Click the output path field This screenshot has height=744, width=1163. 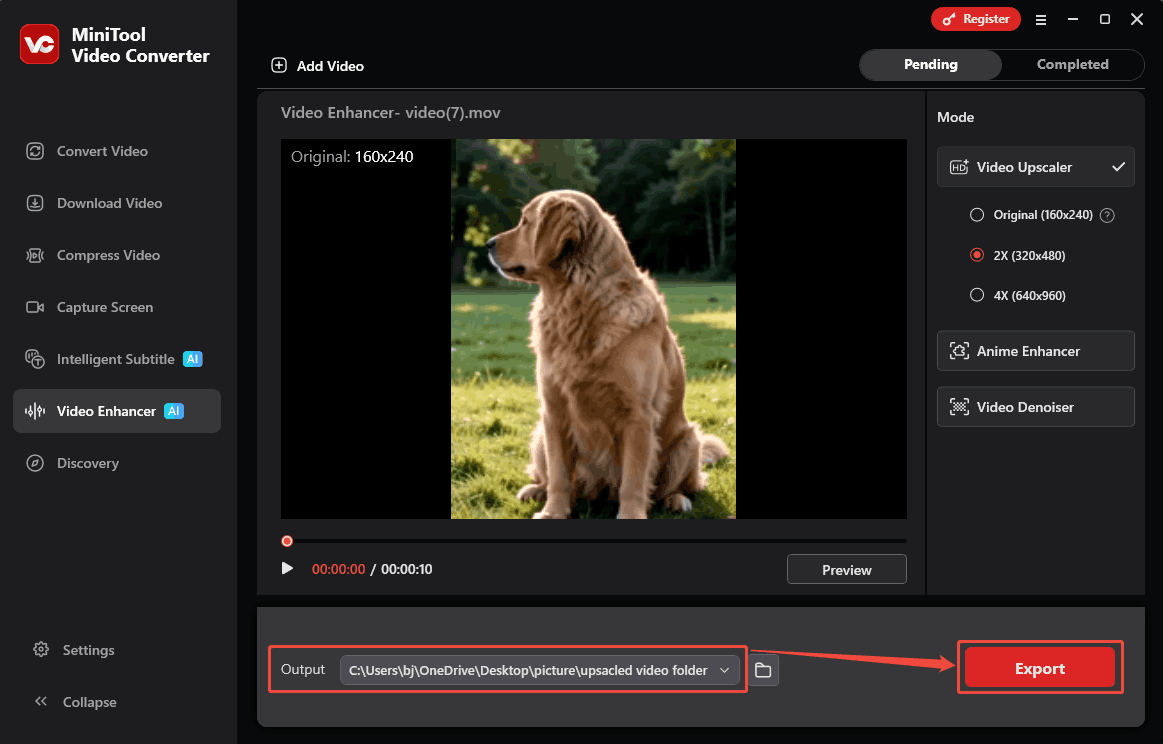530,670
